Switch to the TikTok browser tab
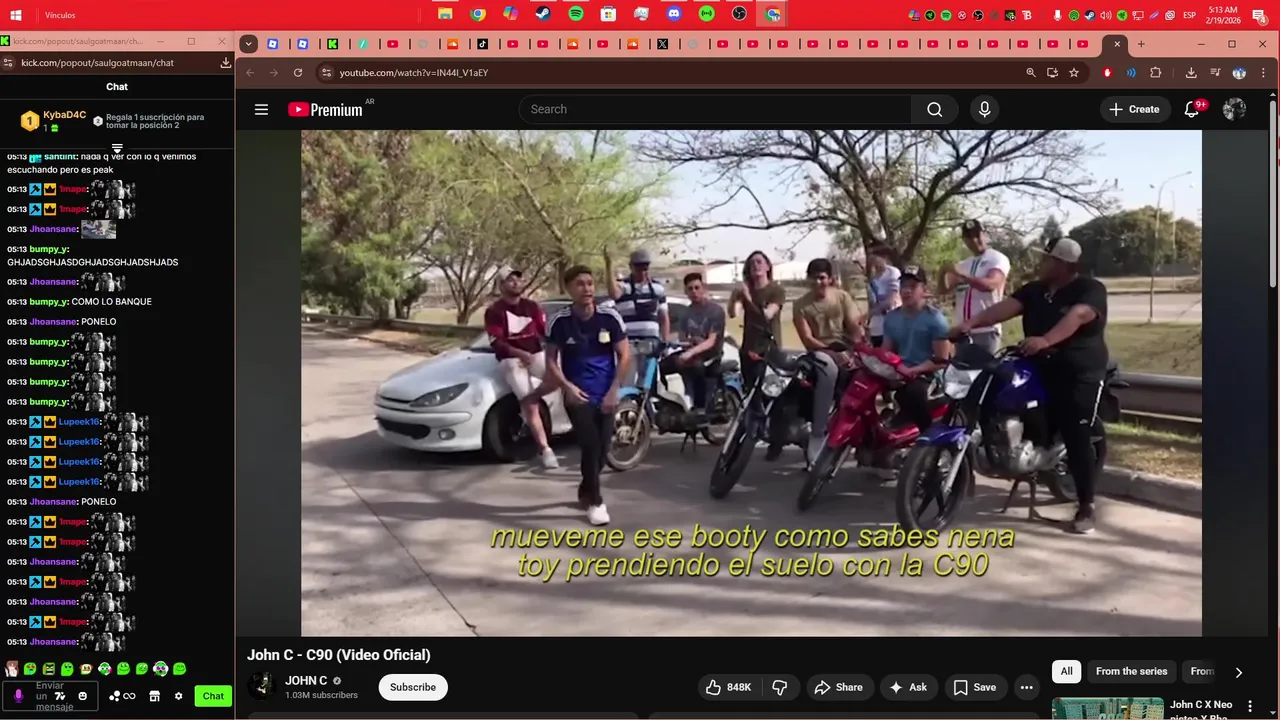1280x720 pixels. tap(482, 44)
